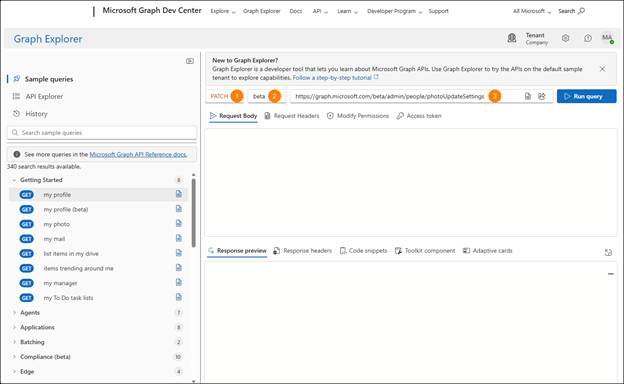The image size is (624, 384).
Task: Open docs icon for my profile
Action: [x=179, y=194]
